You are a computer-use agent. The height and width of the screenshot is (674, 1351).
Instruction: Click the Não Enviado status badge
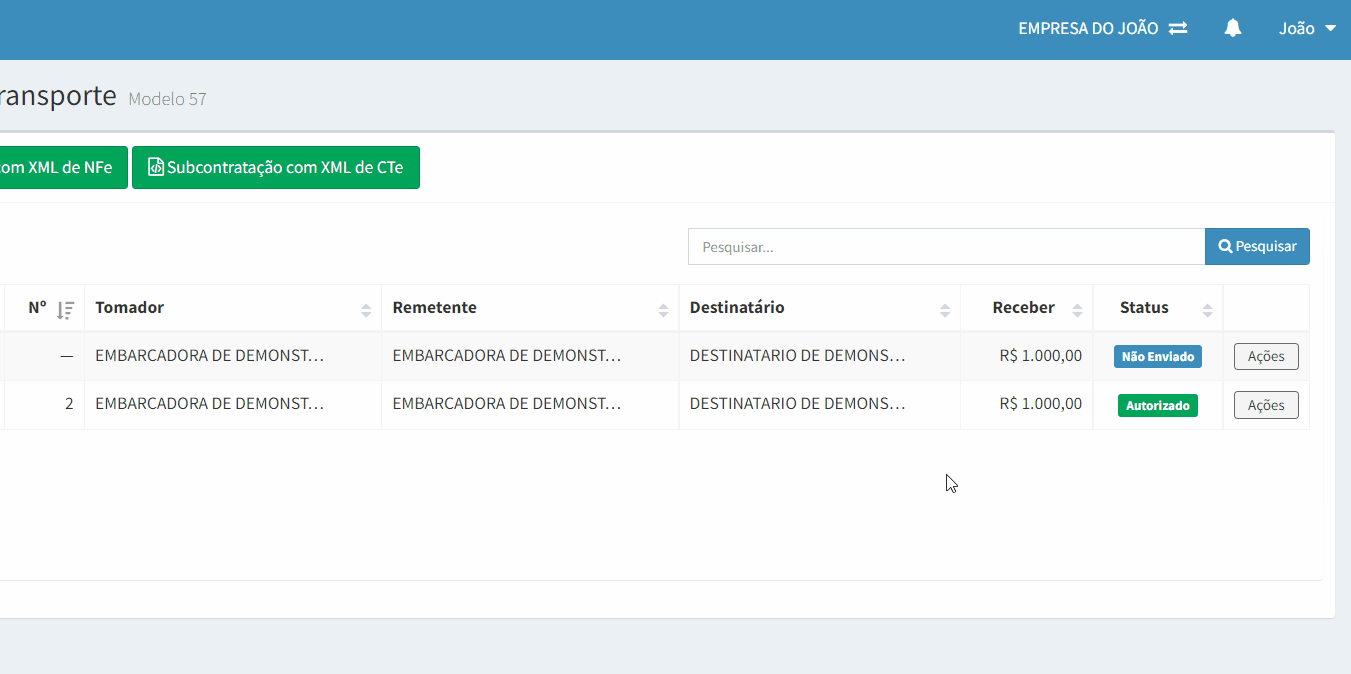1157,357
